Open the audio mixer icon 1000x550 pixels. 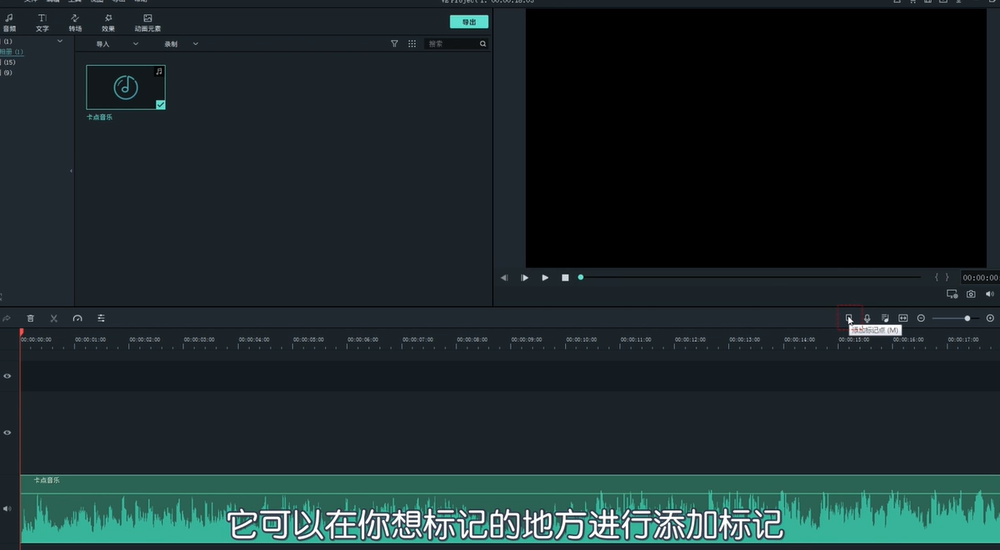885,318
